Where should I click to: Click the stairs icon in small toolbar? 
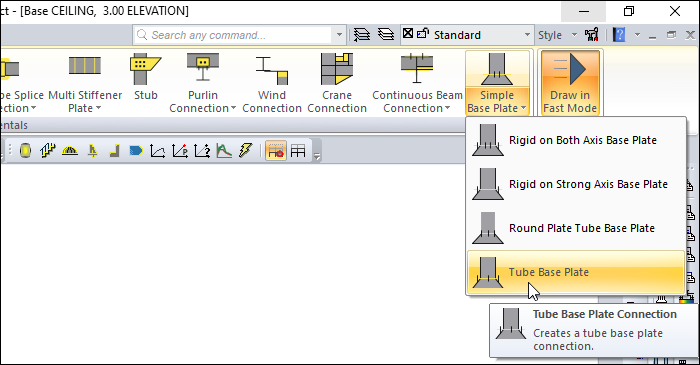point(48,151)
